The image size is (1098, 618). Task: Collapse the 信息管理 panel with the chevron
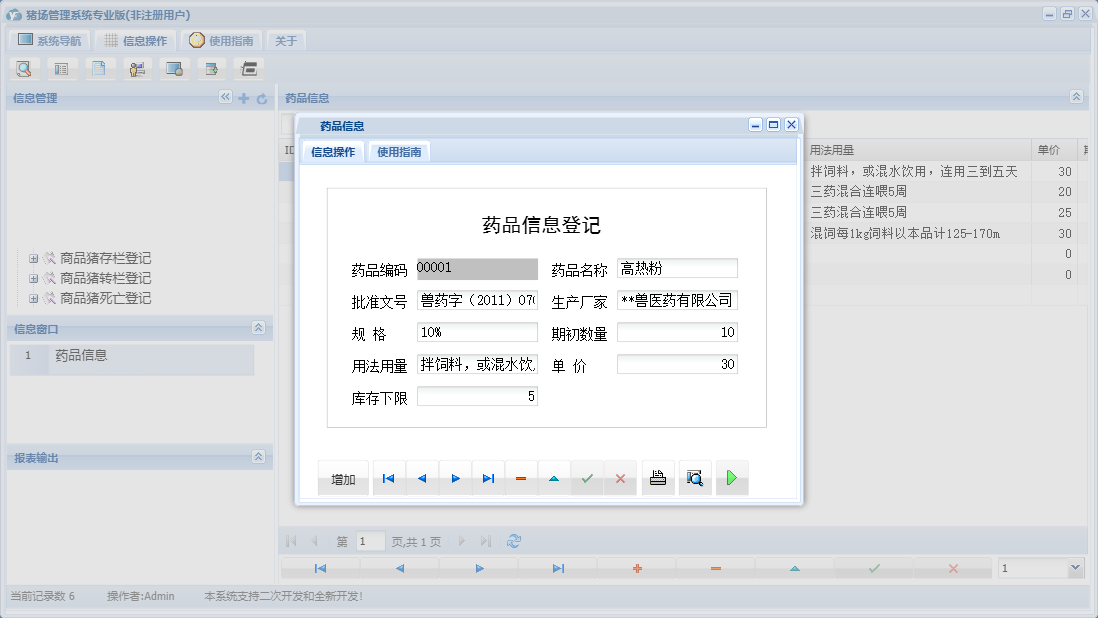click(224, 97)
